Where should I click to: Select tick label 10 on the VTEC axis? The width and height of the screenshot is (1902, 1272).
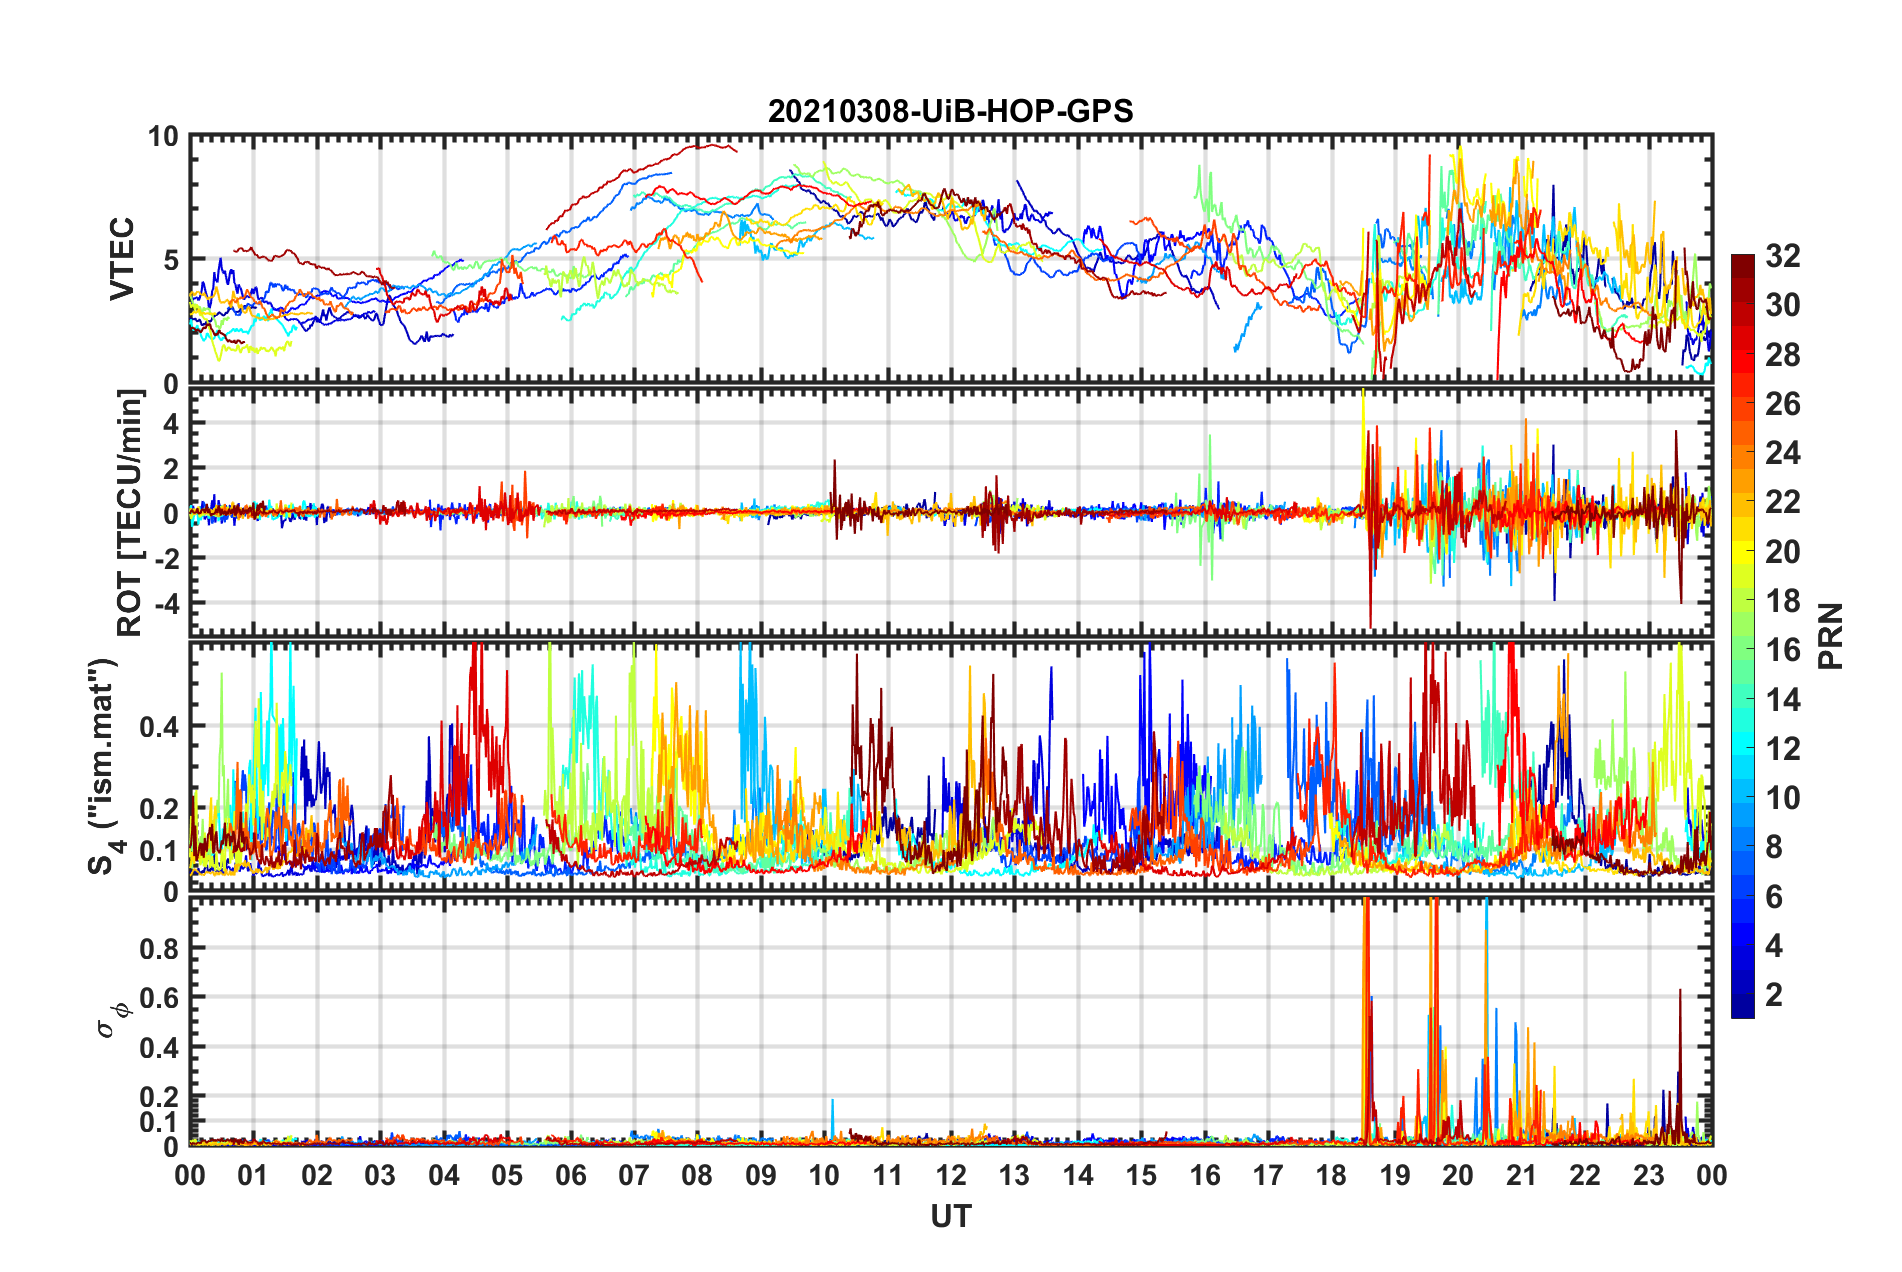[164, 136]
